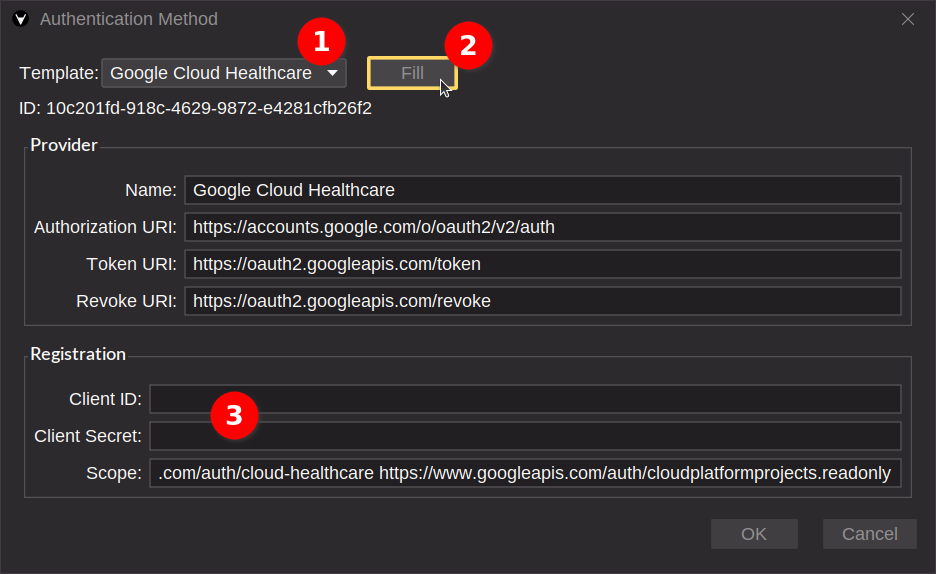This screenshot has width=936, height=574.
Task: Click the Weasis logo icon in the title bar
Action: tap(21, 19)
